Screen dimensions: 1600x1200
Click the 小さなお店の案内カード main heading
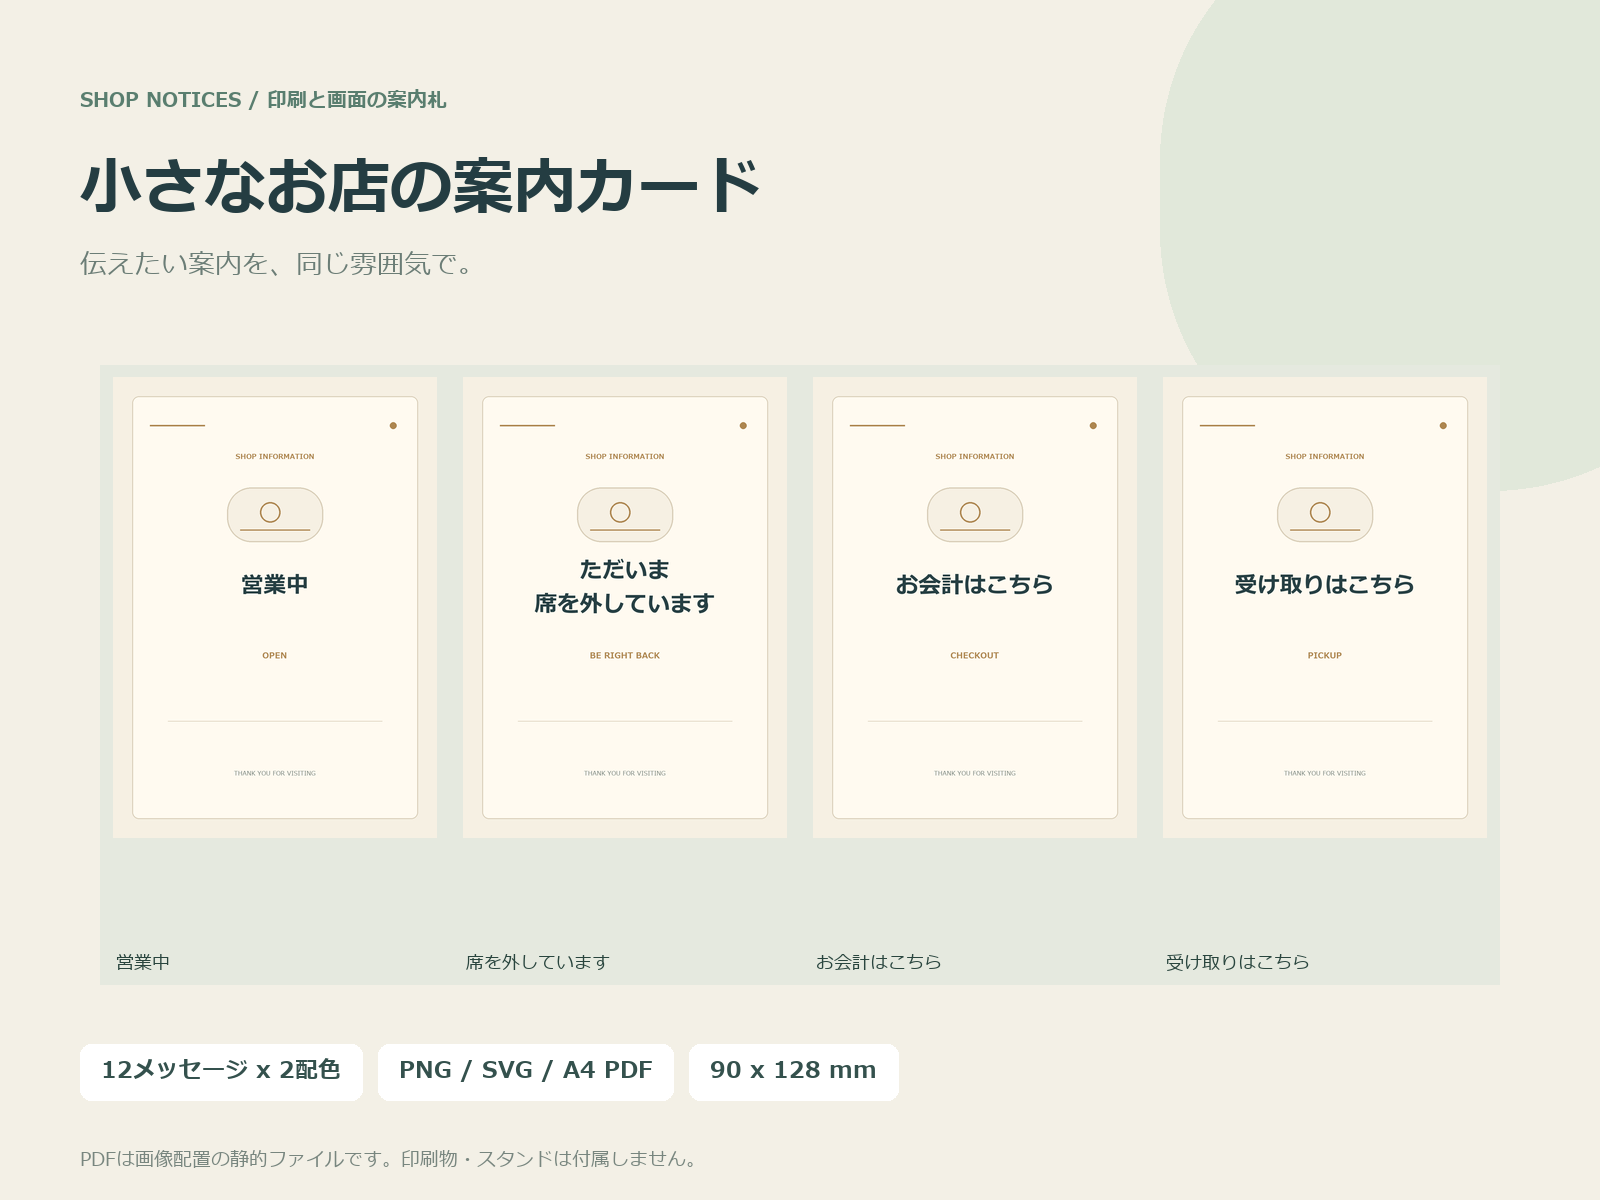(x=421, y=187)
